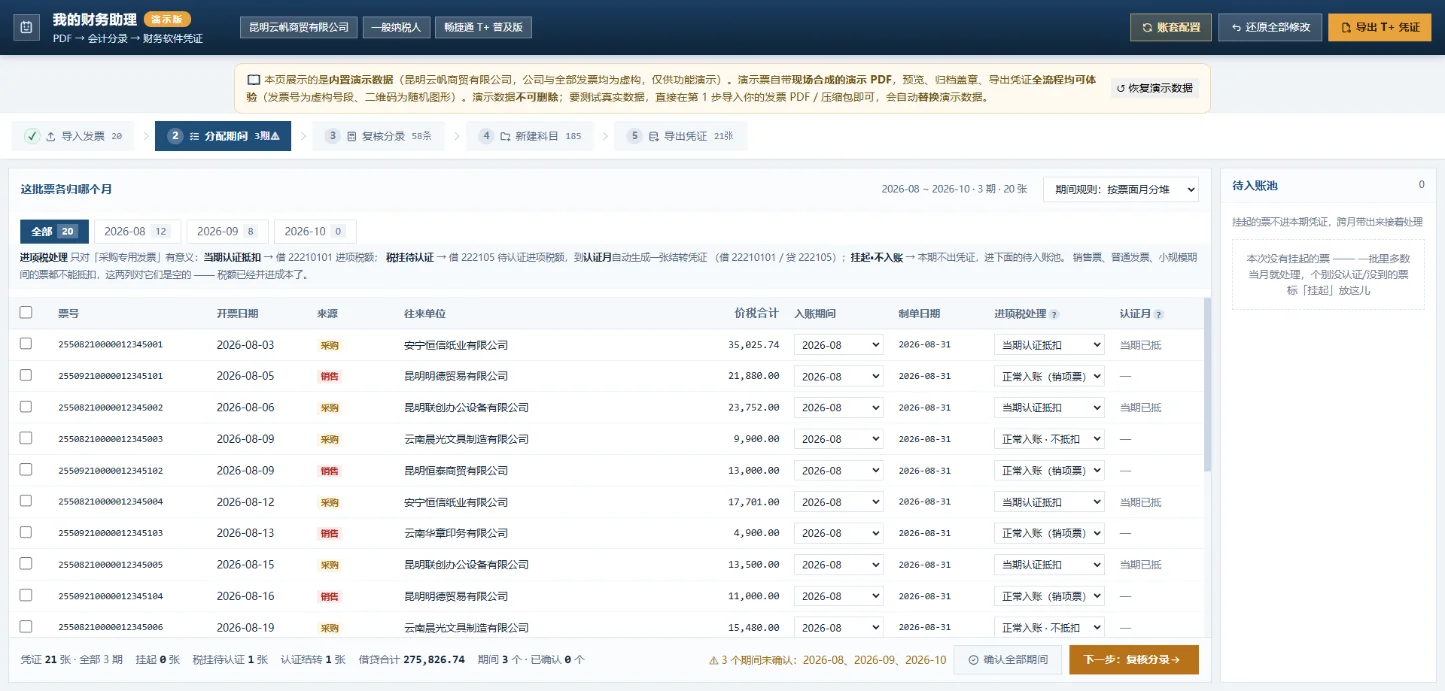Open 进项税处理 dropdown for 17,701.00 row
Image resolution: width=1445 pixels, height=691 pixels.
pos(1049,502)
